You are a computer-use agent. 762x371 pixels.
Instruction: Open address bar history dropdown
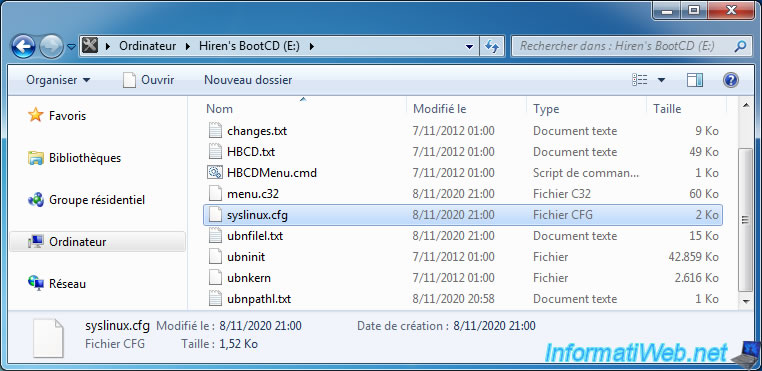[469, 47]
